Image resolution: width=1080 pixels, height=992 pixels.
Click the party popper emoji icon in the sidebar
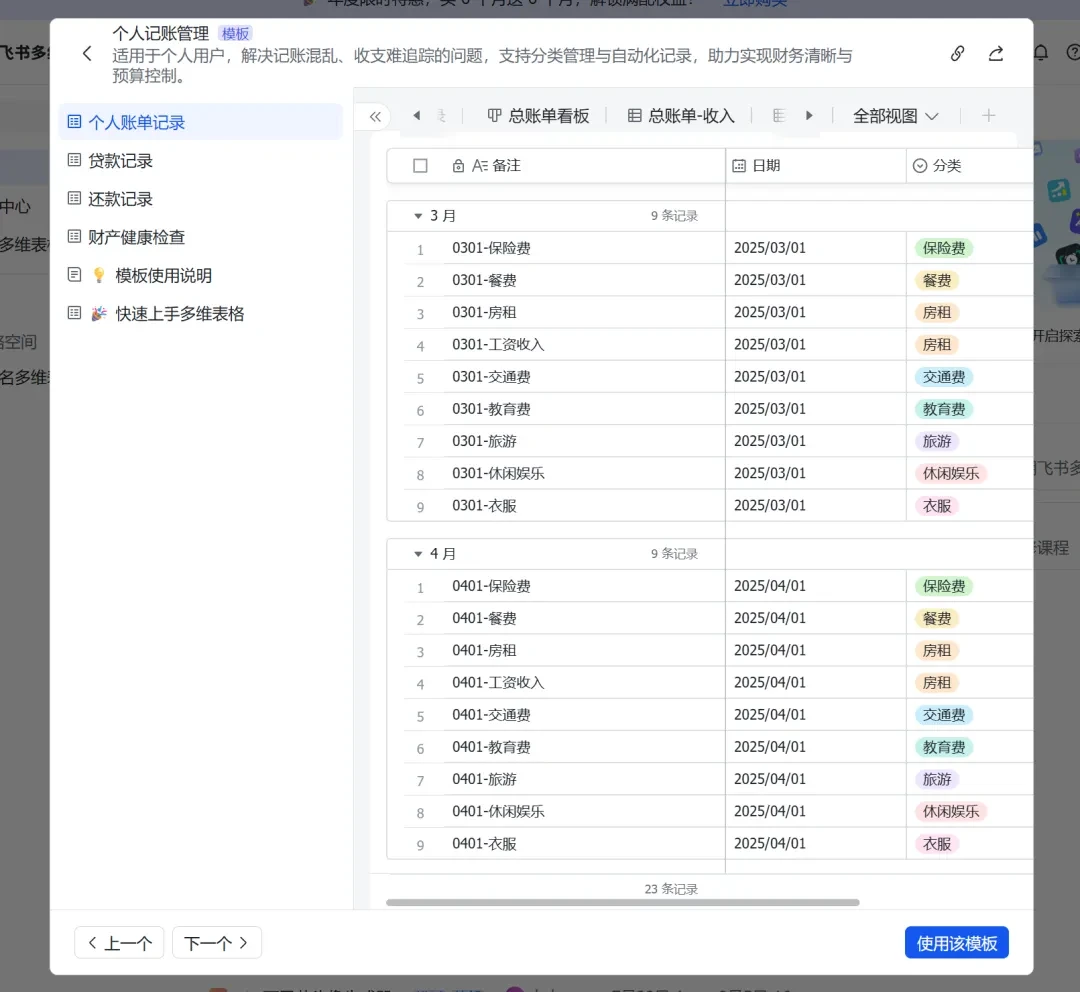(99, 313)
